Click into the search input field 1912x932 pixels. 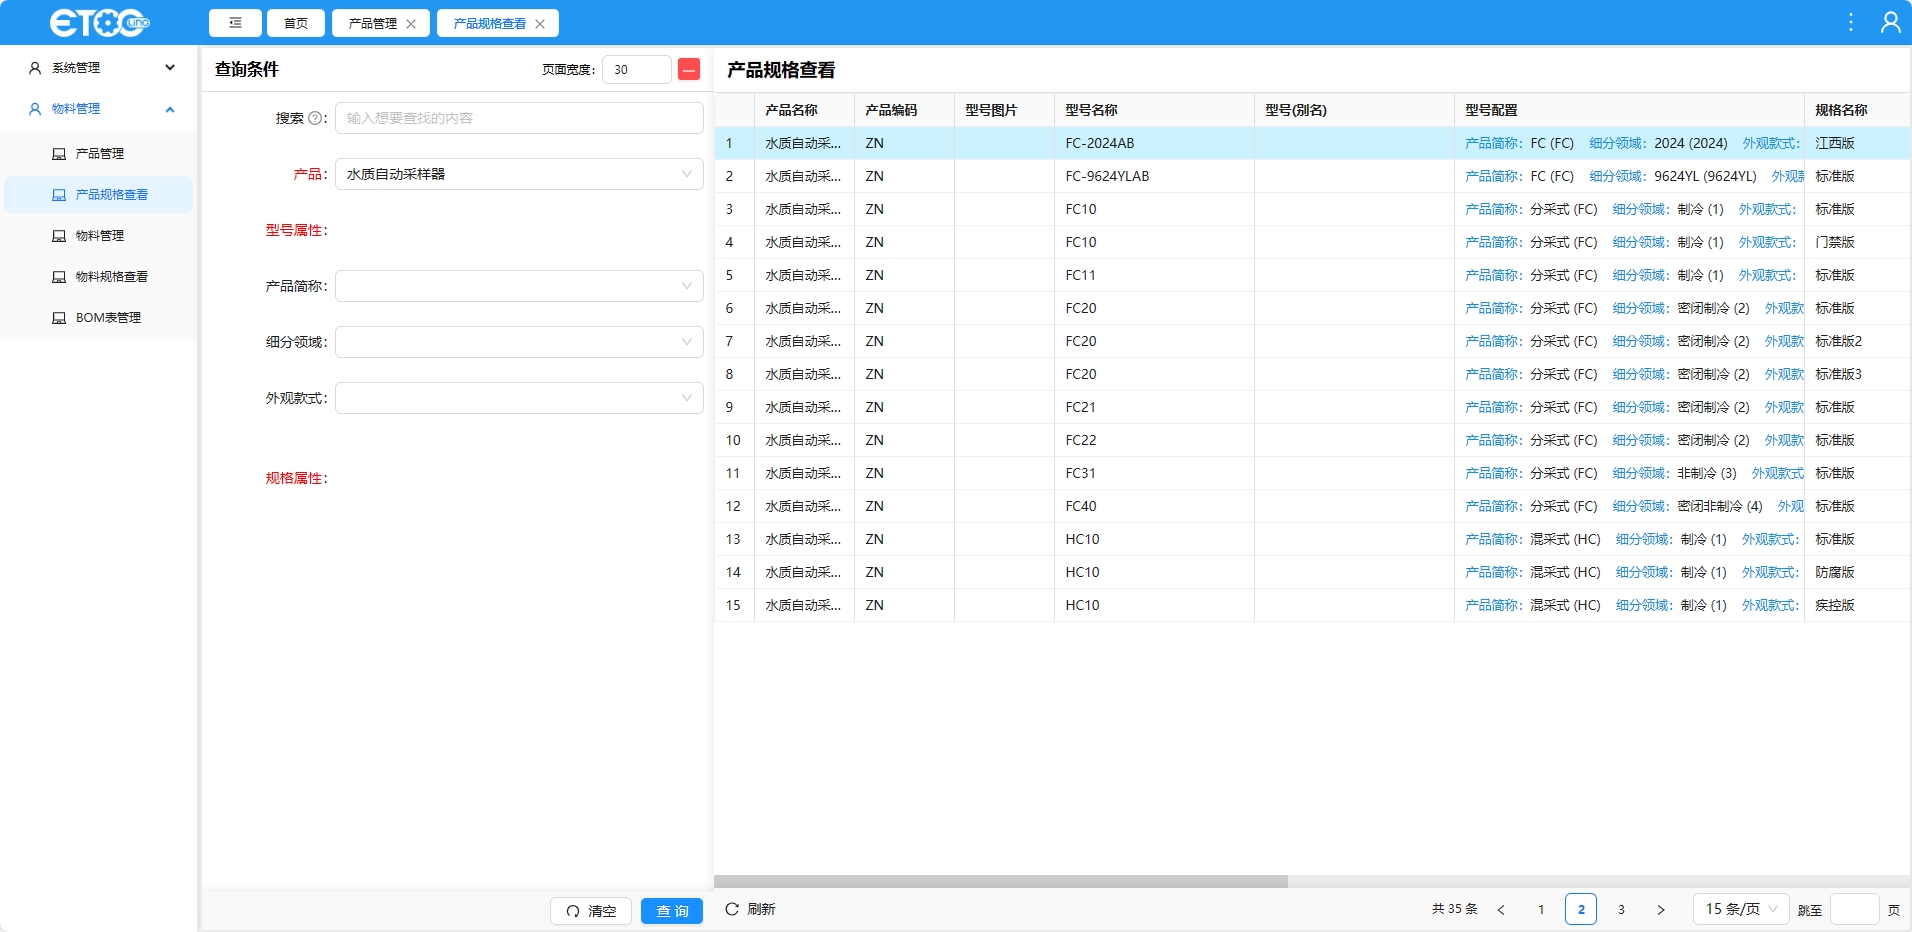pos(519,118)
